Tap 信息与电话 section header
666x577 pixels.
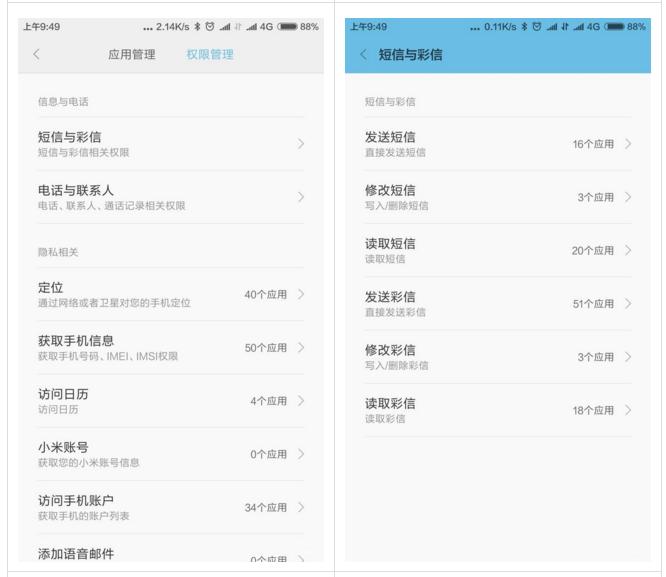click(63, 102)
